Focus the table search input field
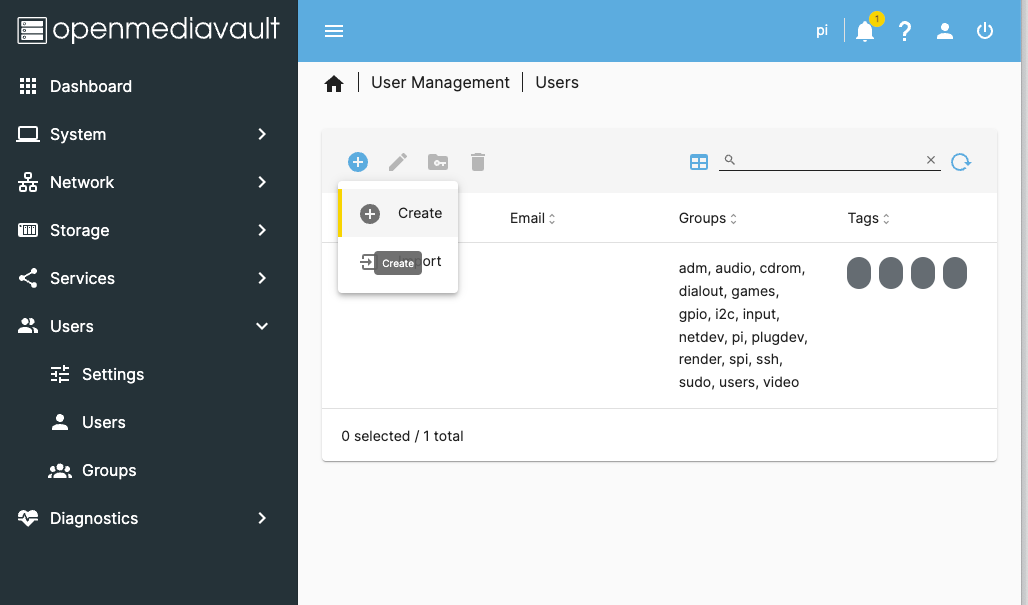Viewport: 1028px width, 605px height. click(x=829, y=160)
